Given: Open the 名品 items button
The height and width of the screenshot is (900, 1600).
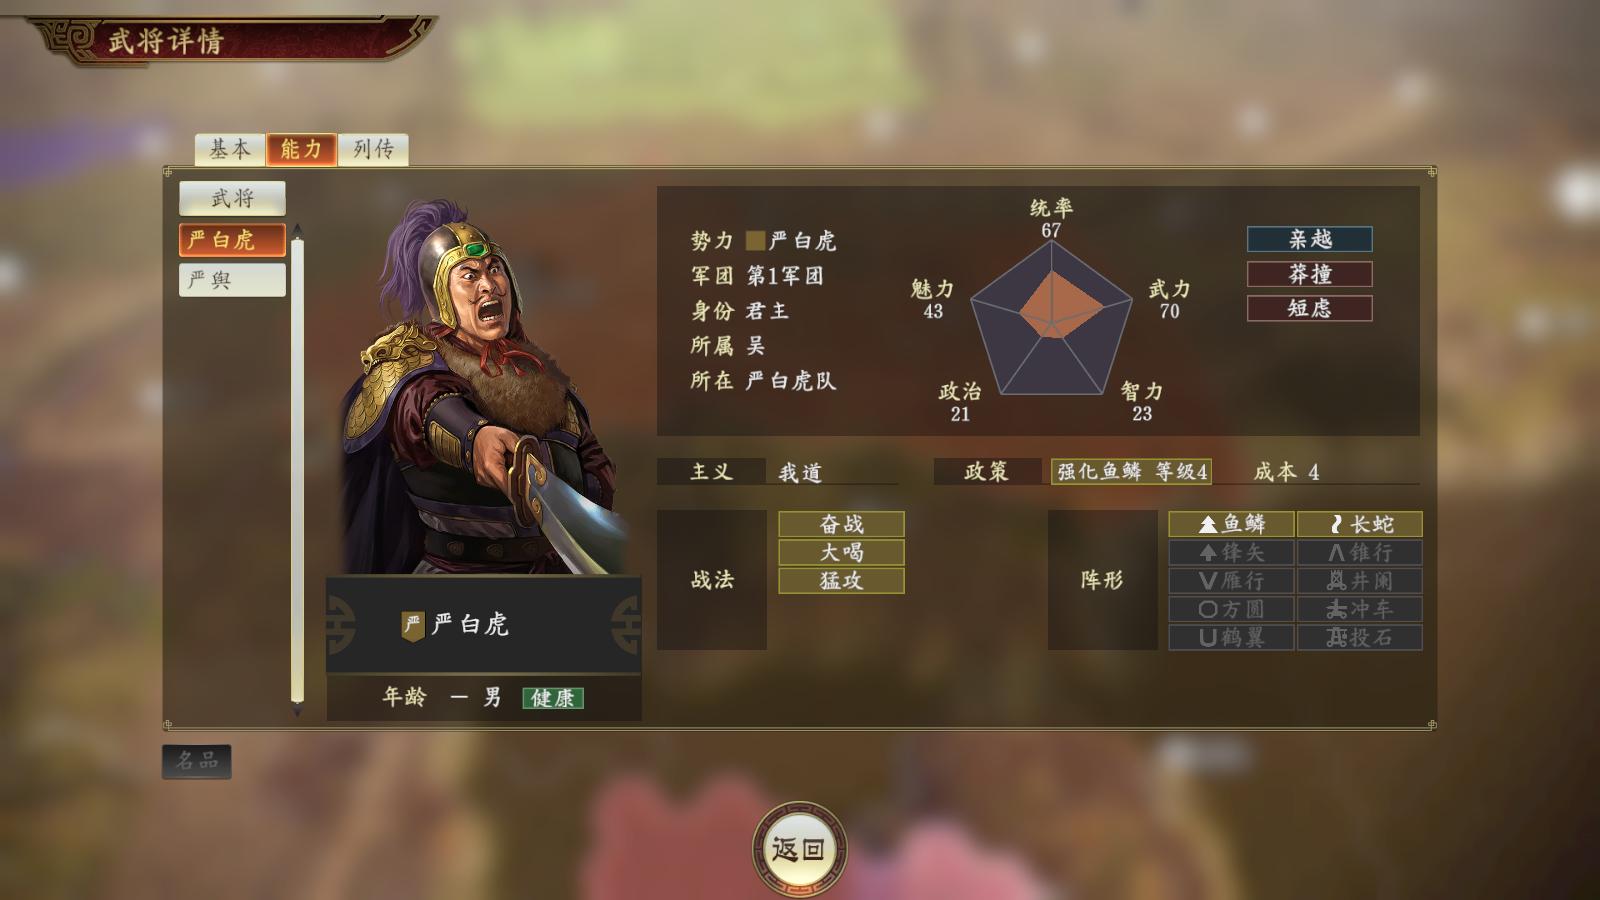Looking at the screenshot, I should point(197,761).
